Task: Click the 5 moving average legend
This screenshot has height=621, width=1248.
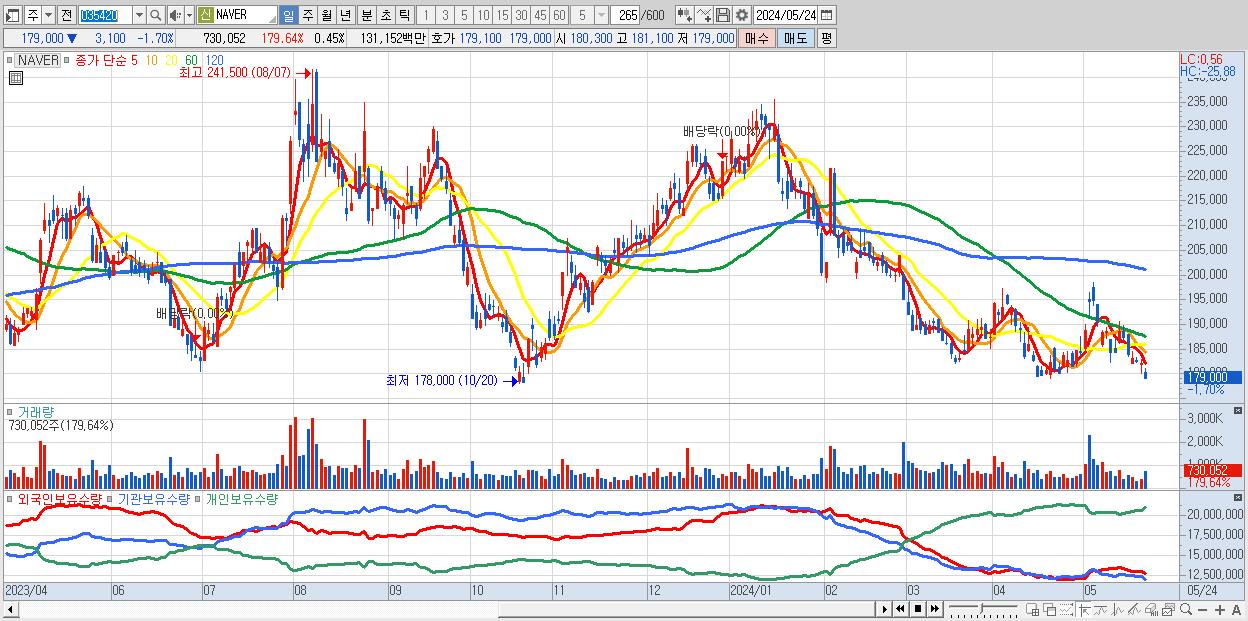Action: pos(134,60)
